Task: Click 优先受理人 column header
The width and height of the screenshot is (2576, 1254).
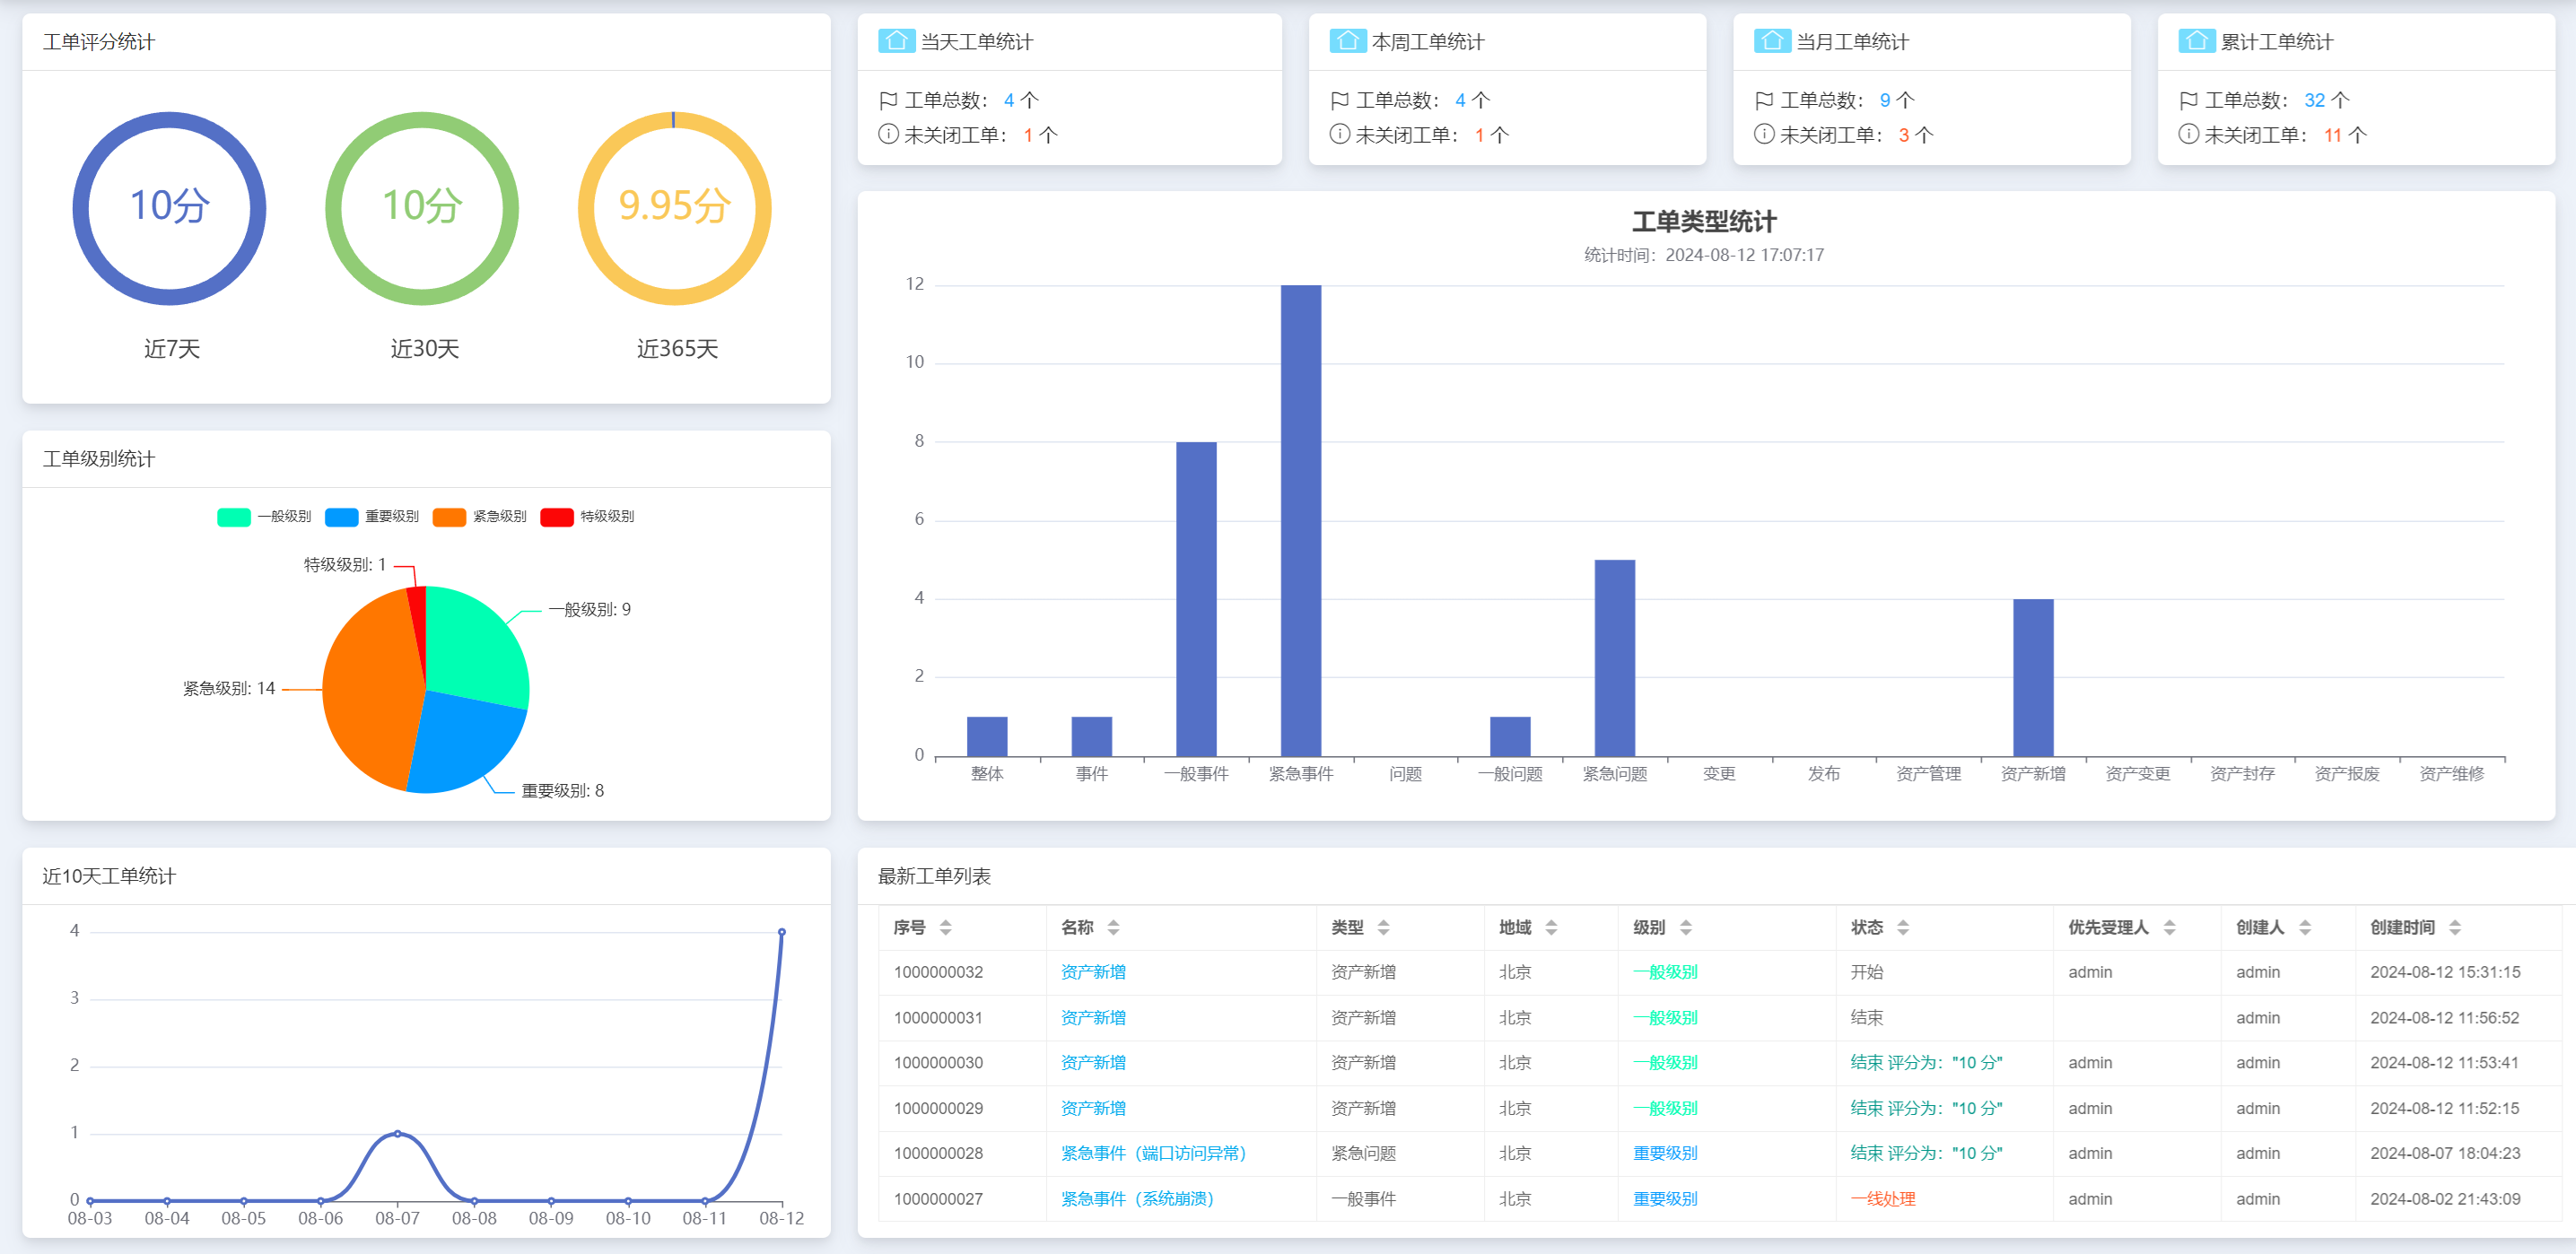Action: [x=2108, y=928]
